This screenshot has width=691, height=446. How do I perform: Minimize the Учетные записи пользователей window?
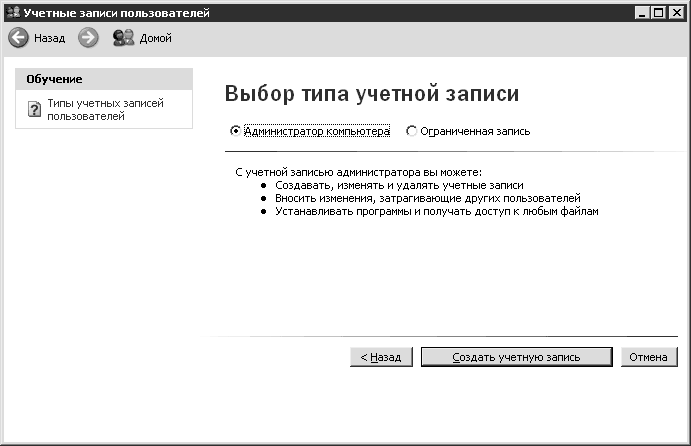point(642,13)
